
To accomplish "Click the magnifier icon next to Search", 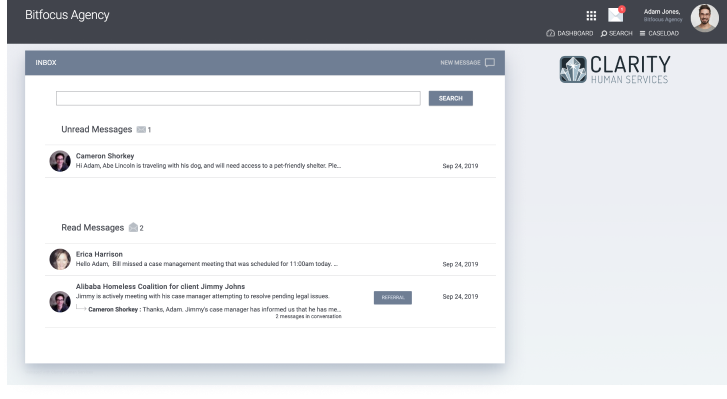I will pos(604,33).
